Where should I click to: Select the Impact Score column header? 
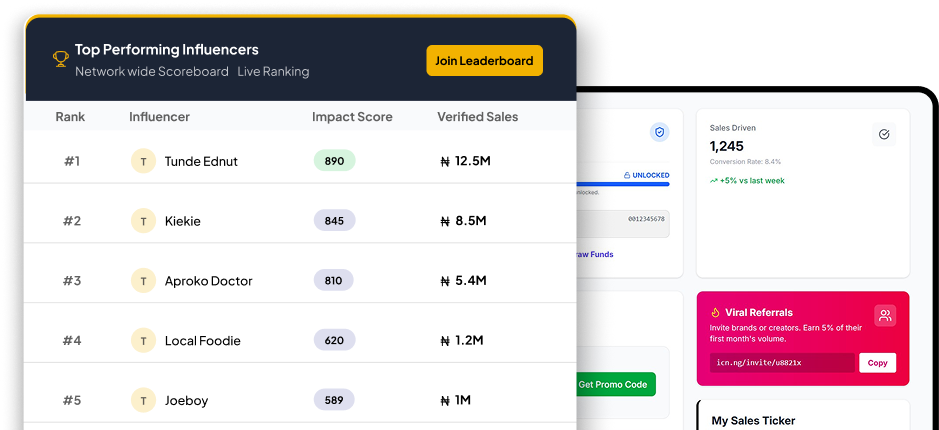point(352,117)
